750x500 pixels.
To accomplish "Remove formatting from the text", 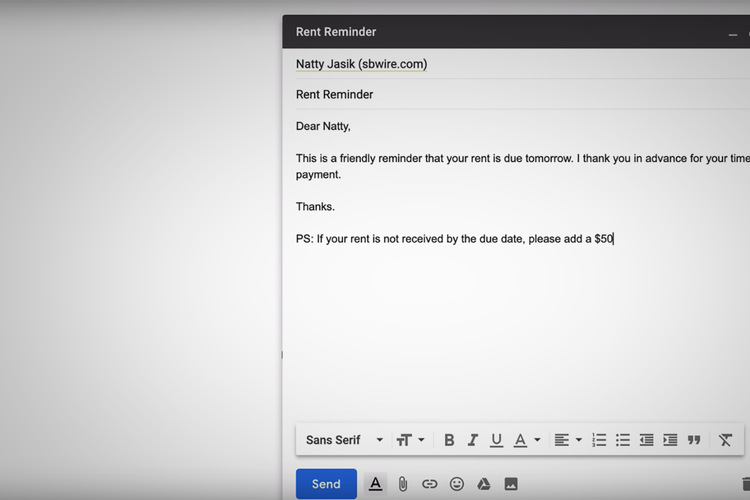I will coord(725,440).
